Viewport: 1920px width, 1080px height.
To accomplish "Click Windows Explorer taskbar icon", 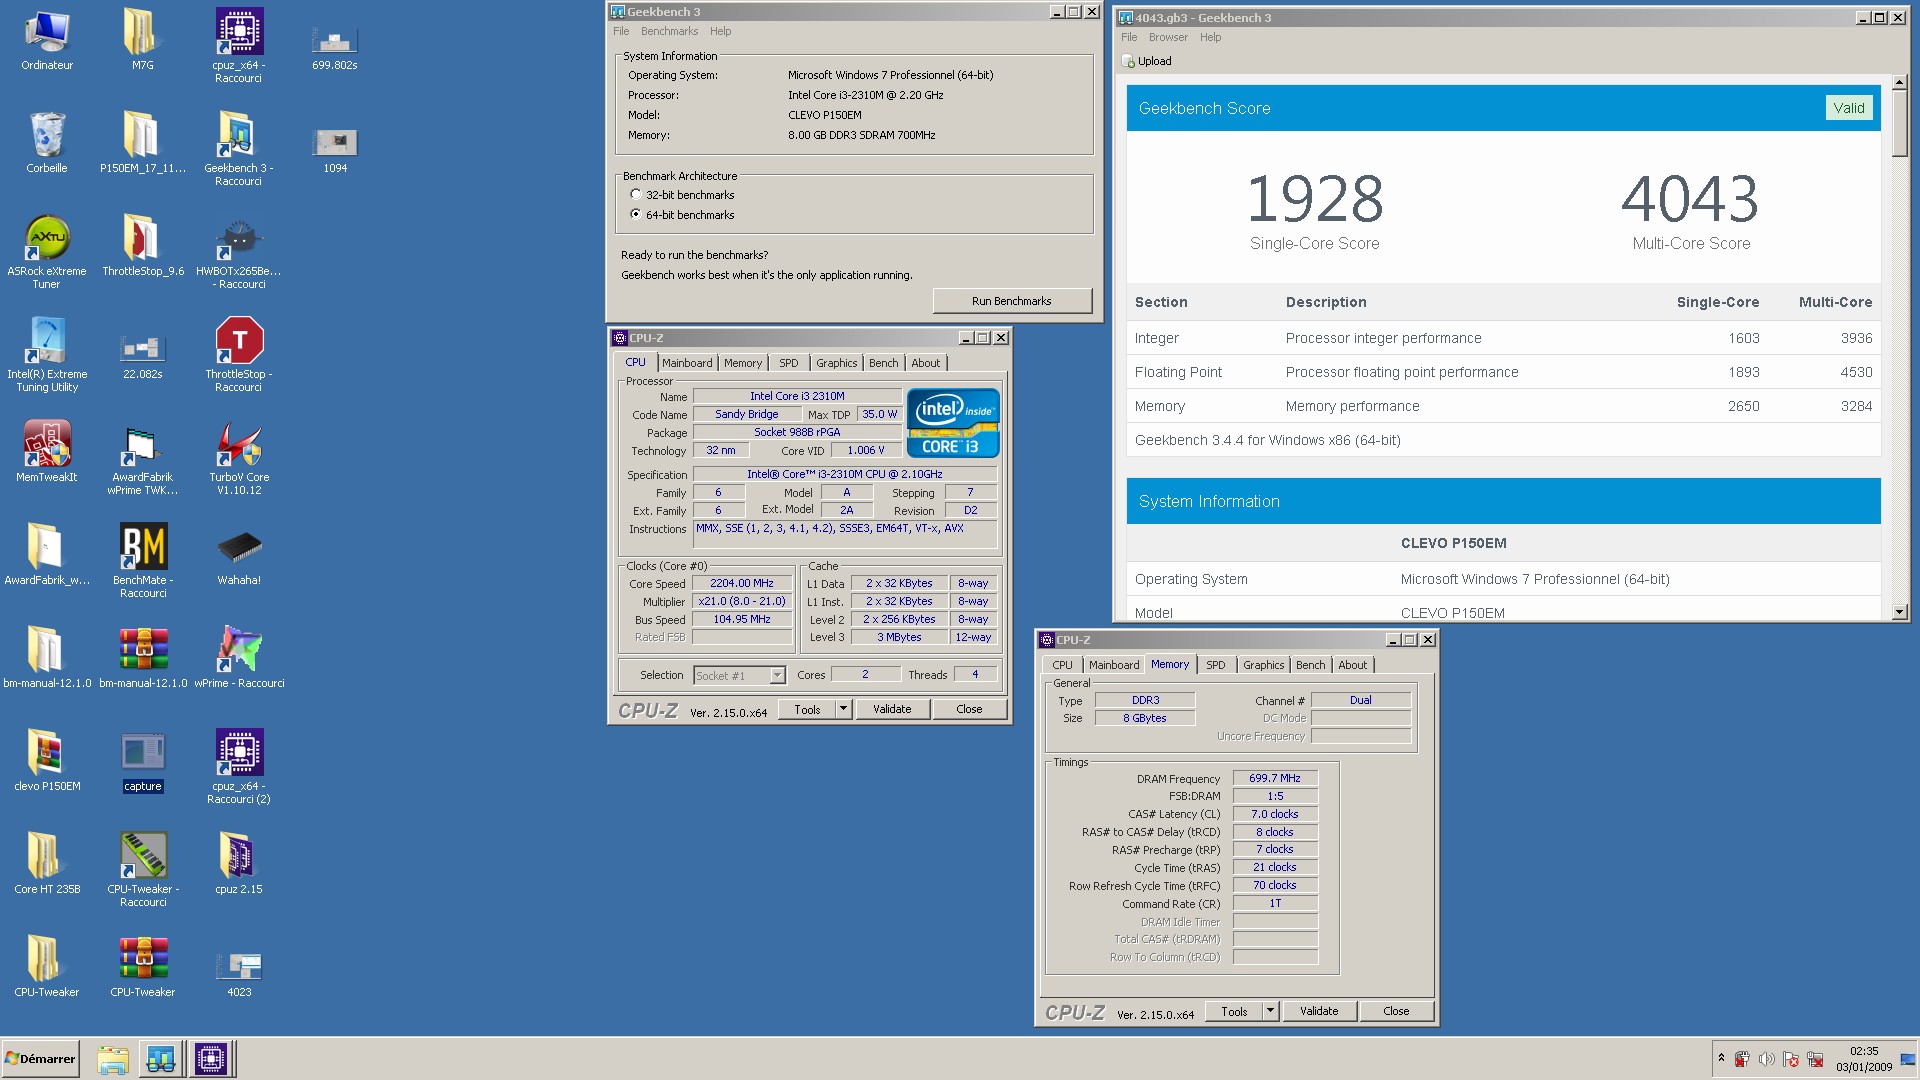I will point(113,1059).
